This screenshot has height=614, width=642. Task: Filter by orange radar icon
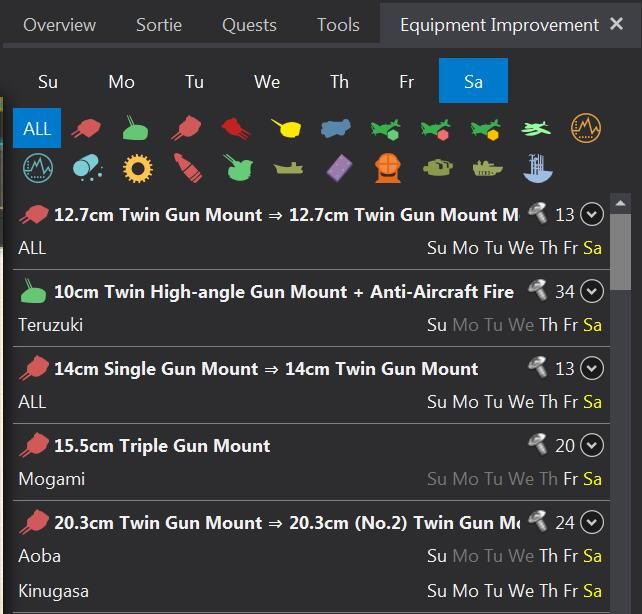click(586, 128)
